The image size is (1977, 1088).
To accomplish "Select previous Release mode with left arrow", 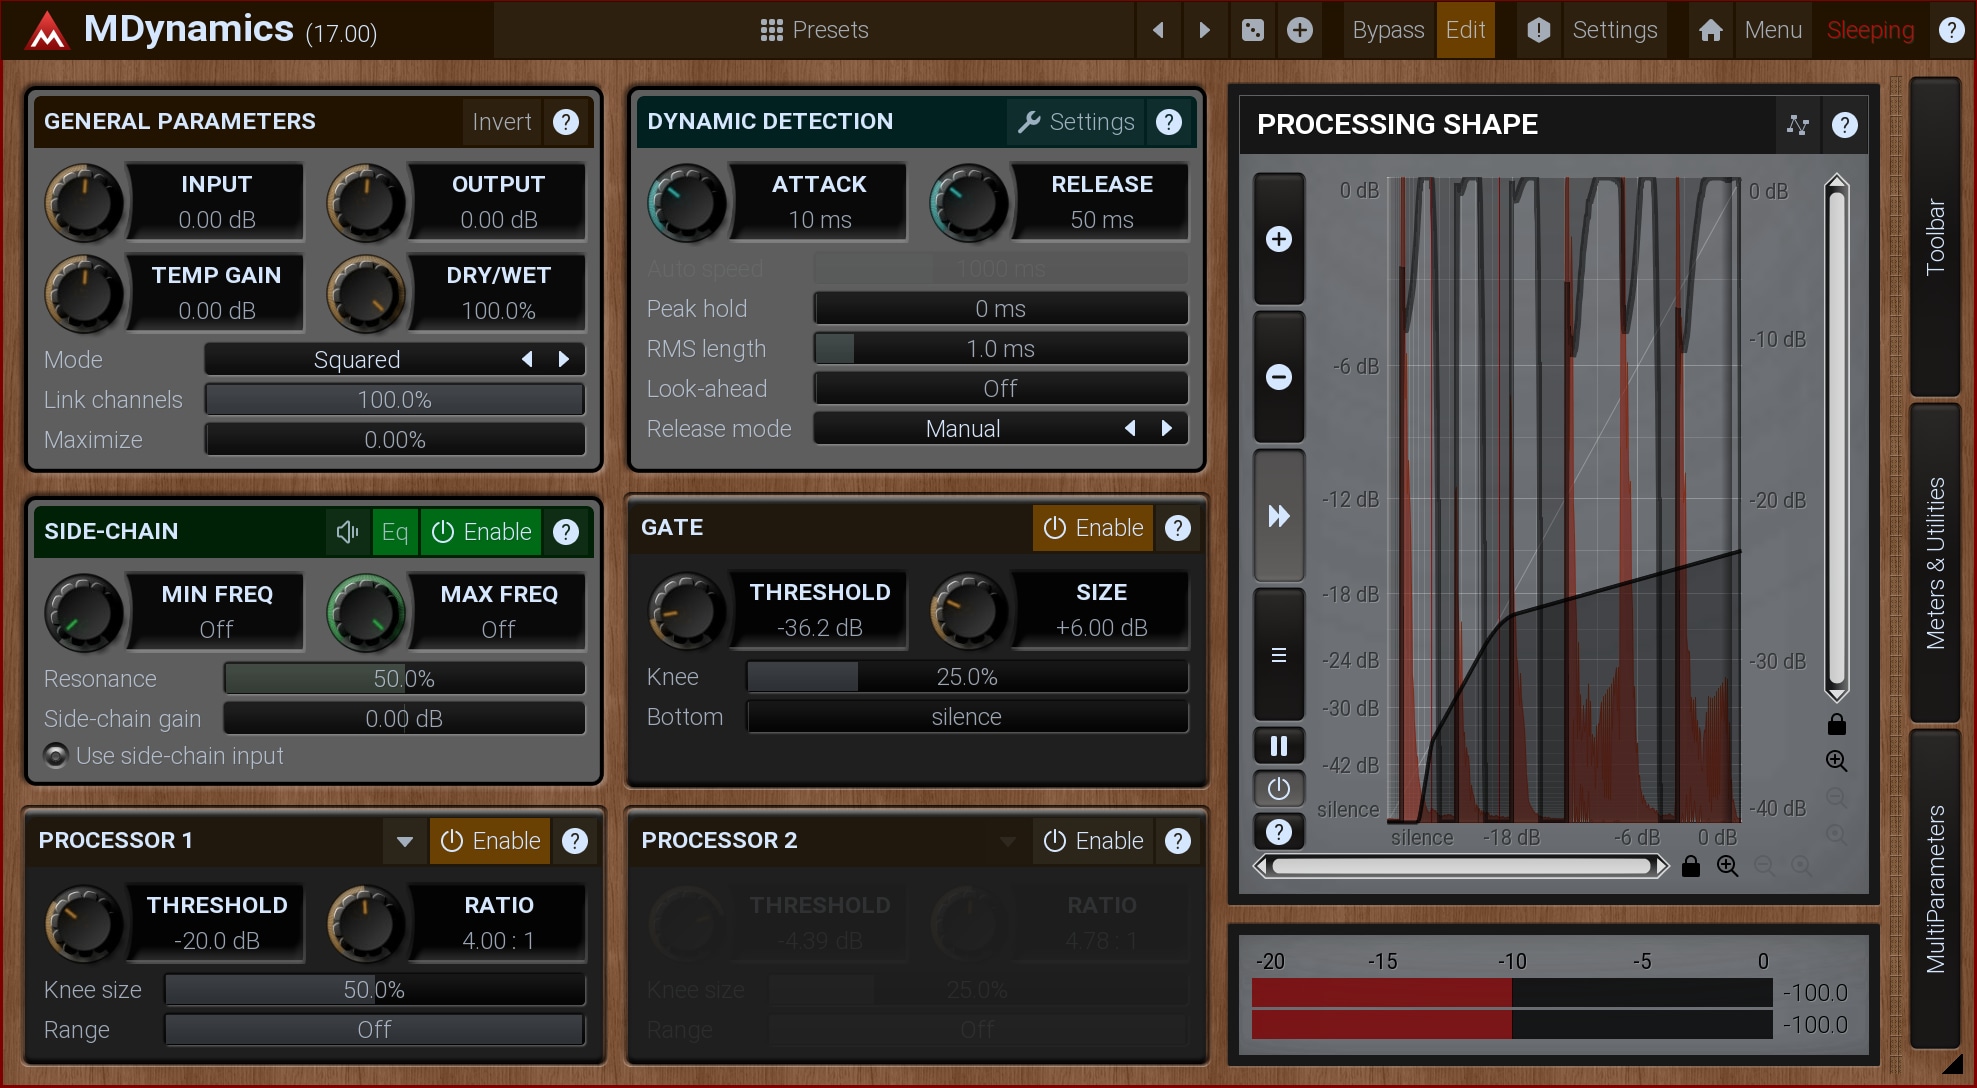I will point(1130,429).
